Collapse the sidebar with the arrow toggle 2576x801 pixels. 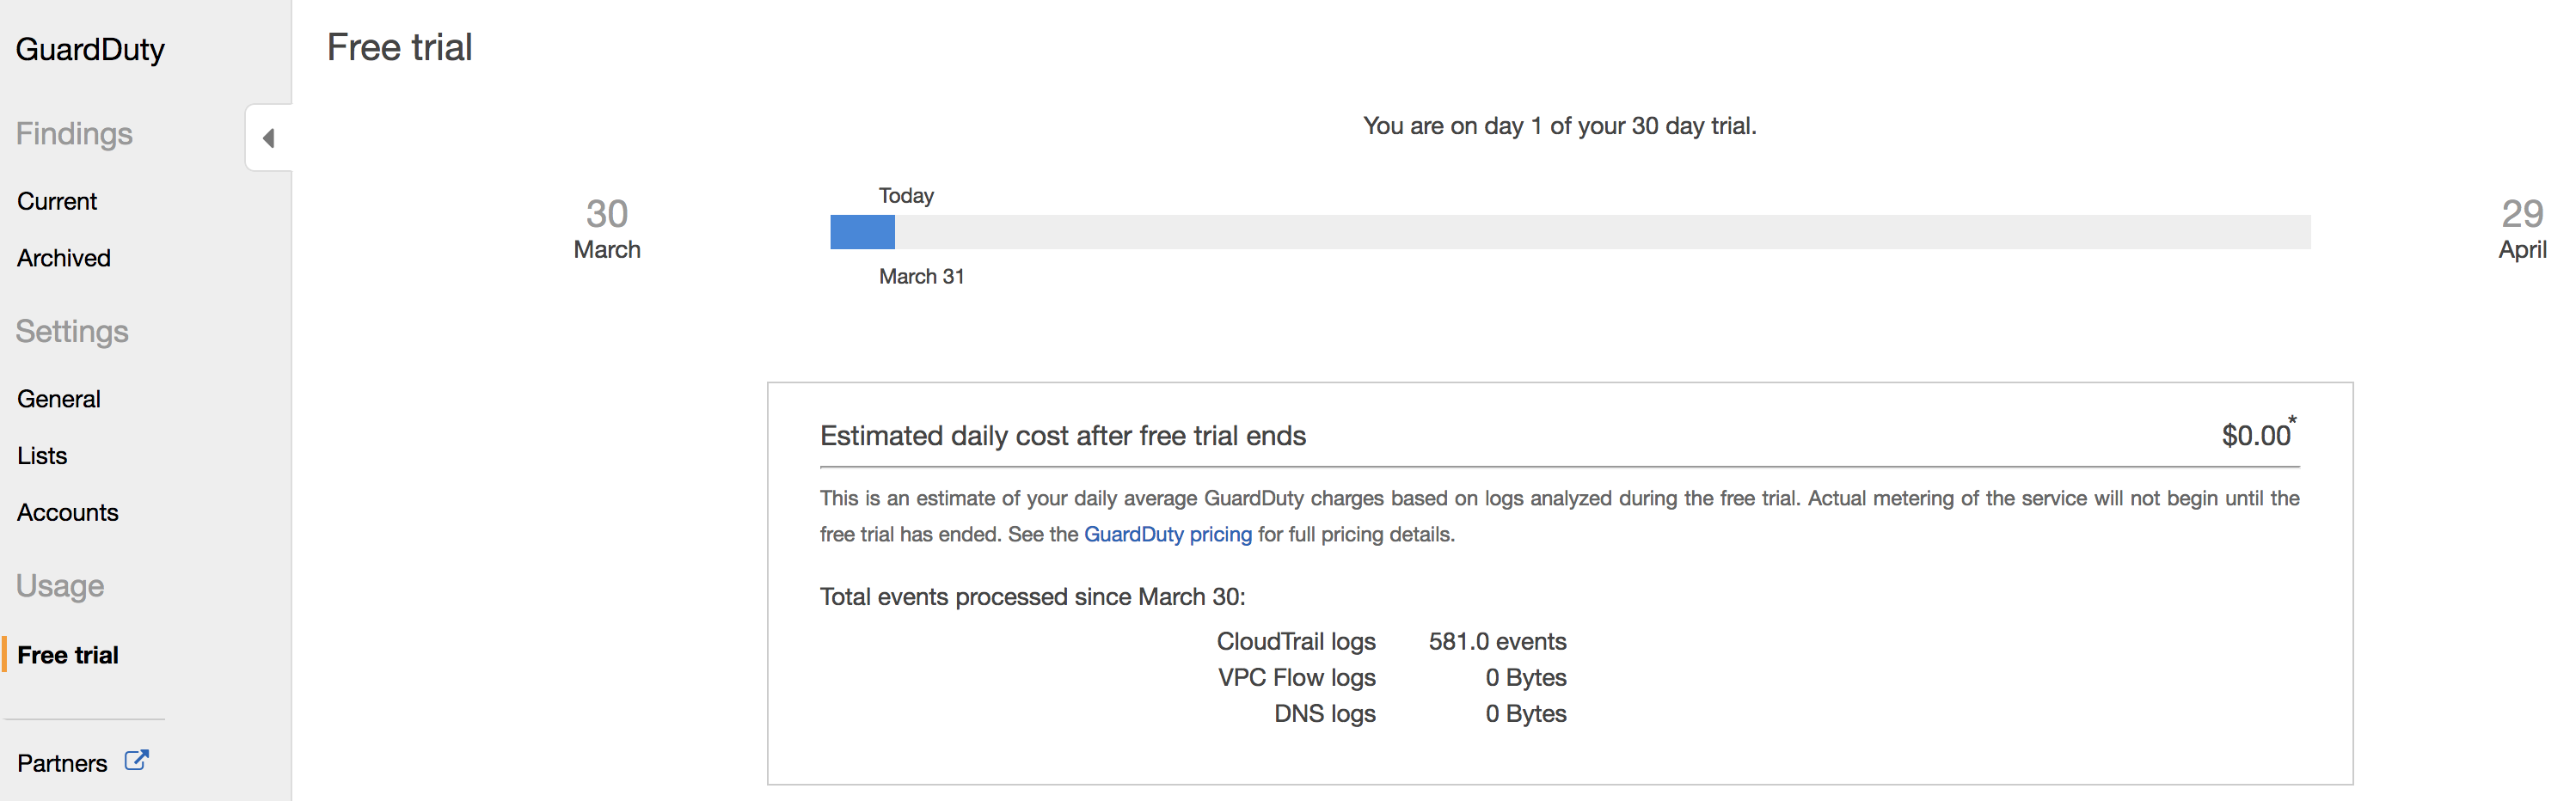click(268, 138)
